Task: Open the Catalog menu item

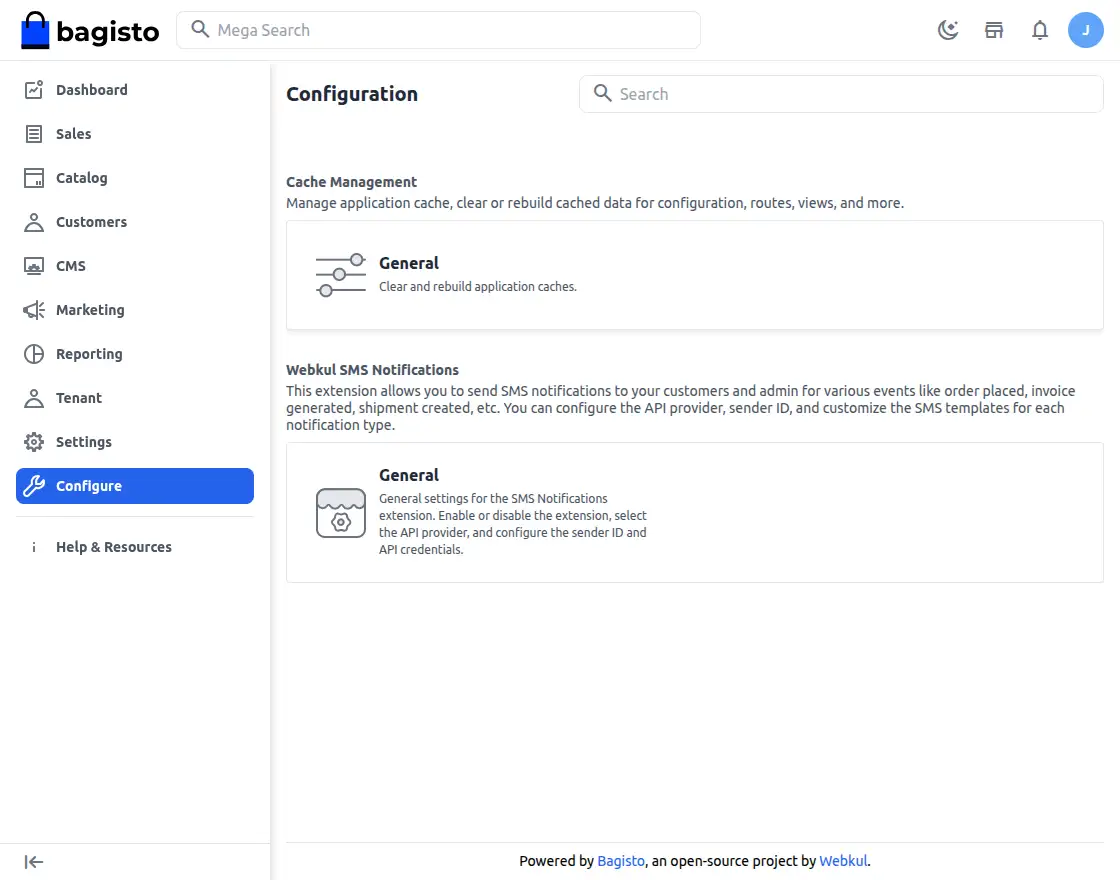Action: click(x=135, y=178)
